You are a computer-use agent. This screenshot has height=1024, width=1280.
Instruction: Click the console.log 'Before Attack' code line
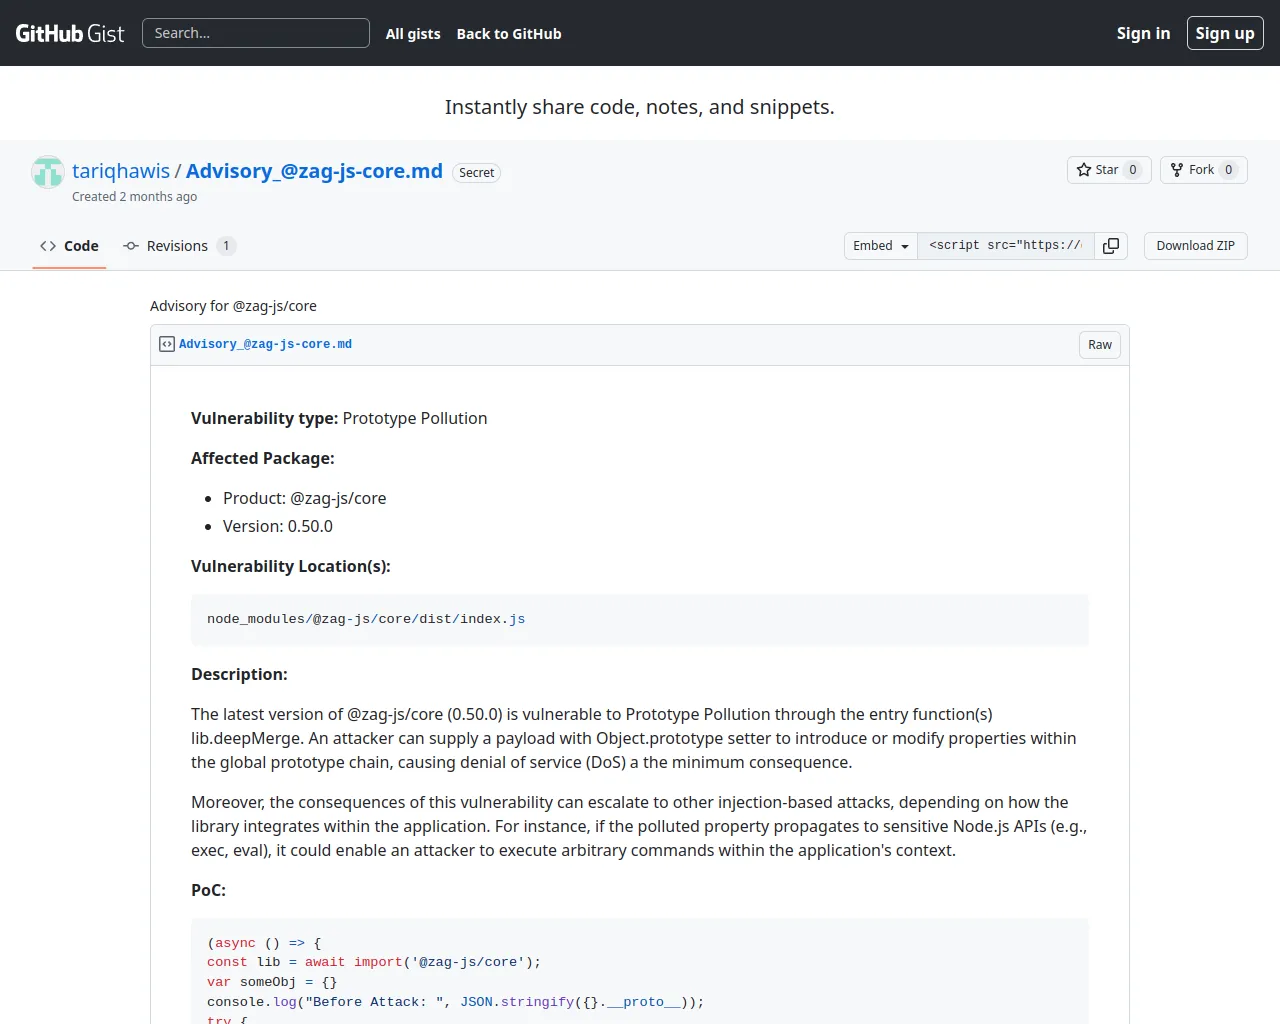456,1002
